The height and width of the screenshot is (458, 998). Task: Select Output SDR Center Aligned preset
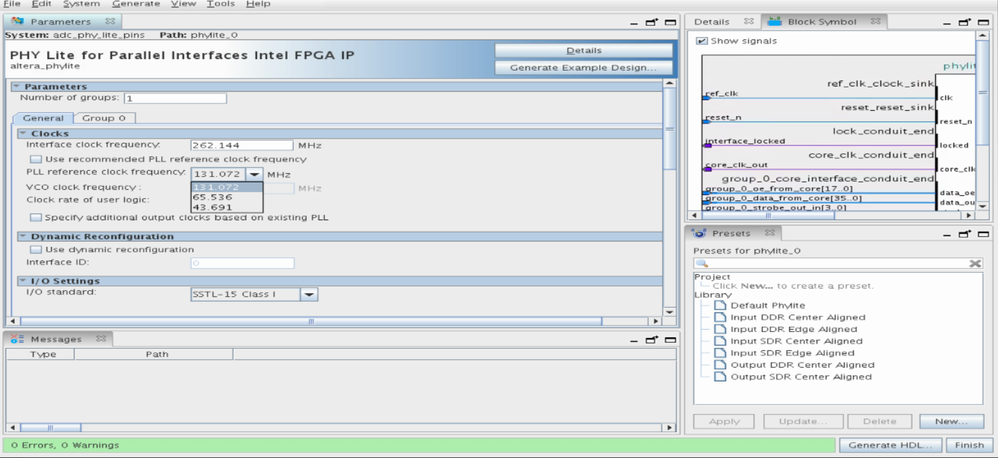tap(801, 377)
